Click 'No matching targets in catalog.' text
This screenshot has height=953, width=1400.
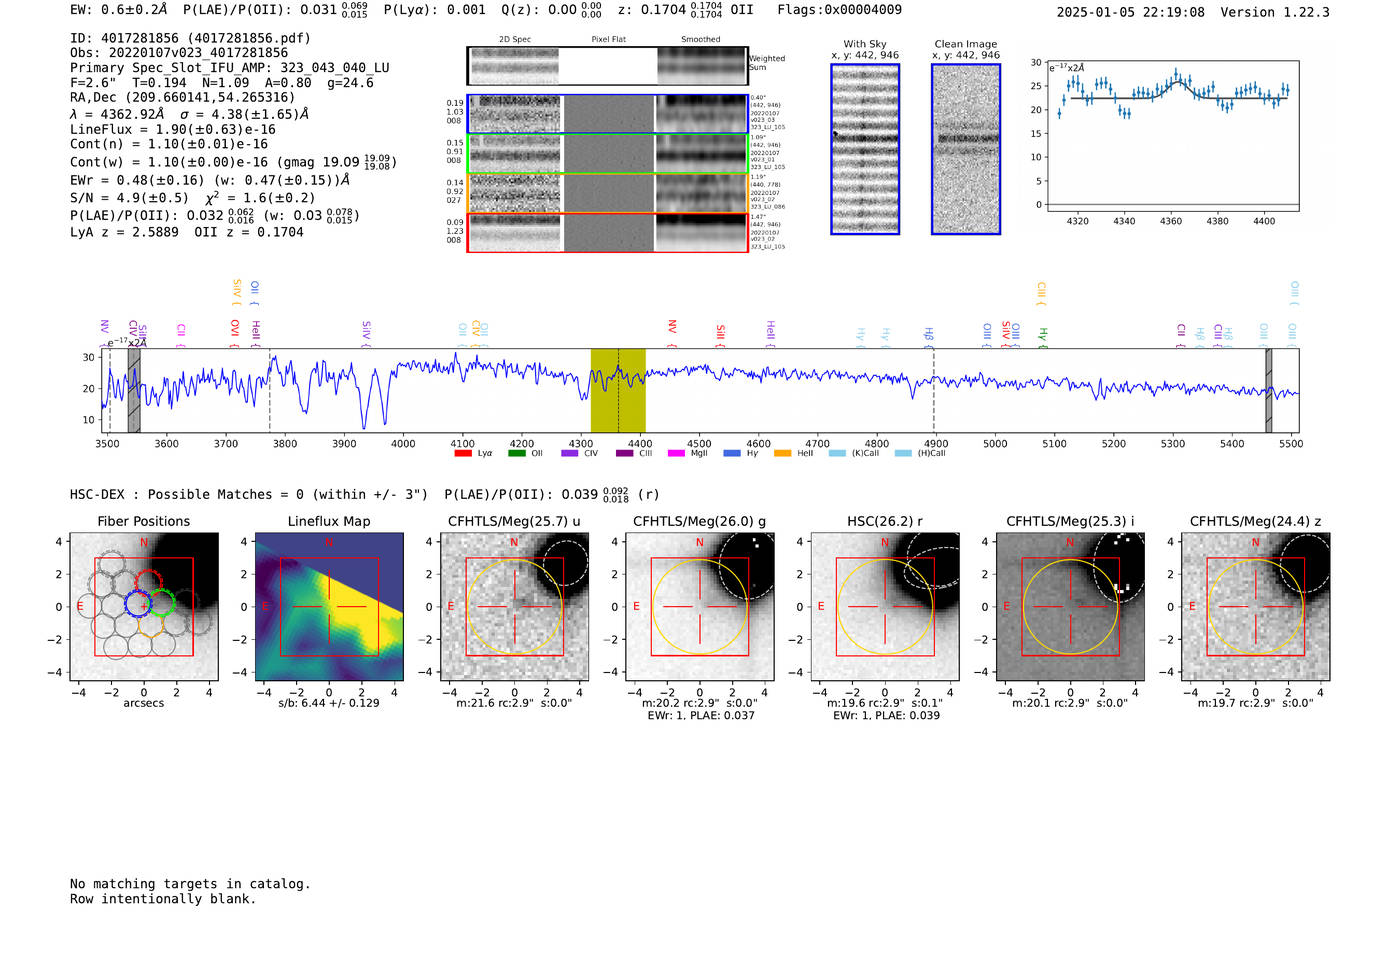[190, 884]
